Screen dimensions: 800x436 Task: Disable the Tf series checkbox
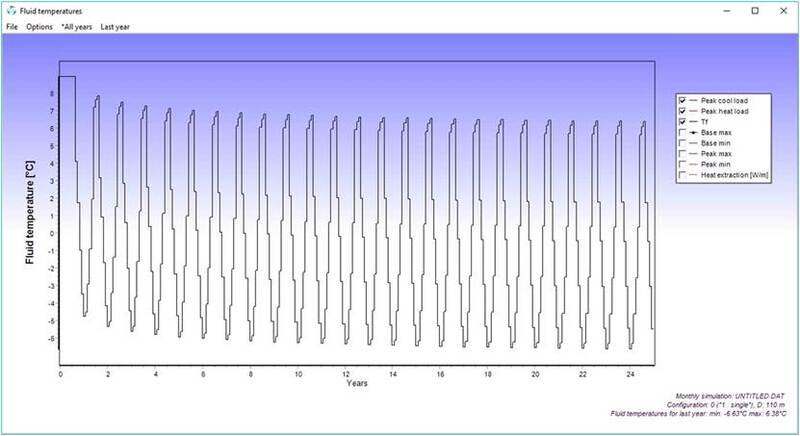pos(682,123)
